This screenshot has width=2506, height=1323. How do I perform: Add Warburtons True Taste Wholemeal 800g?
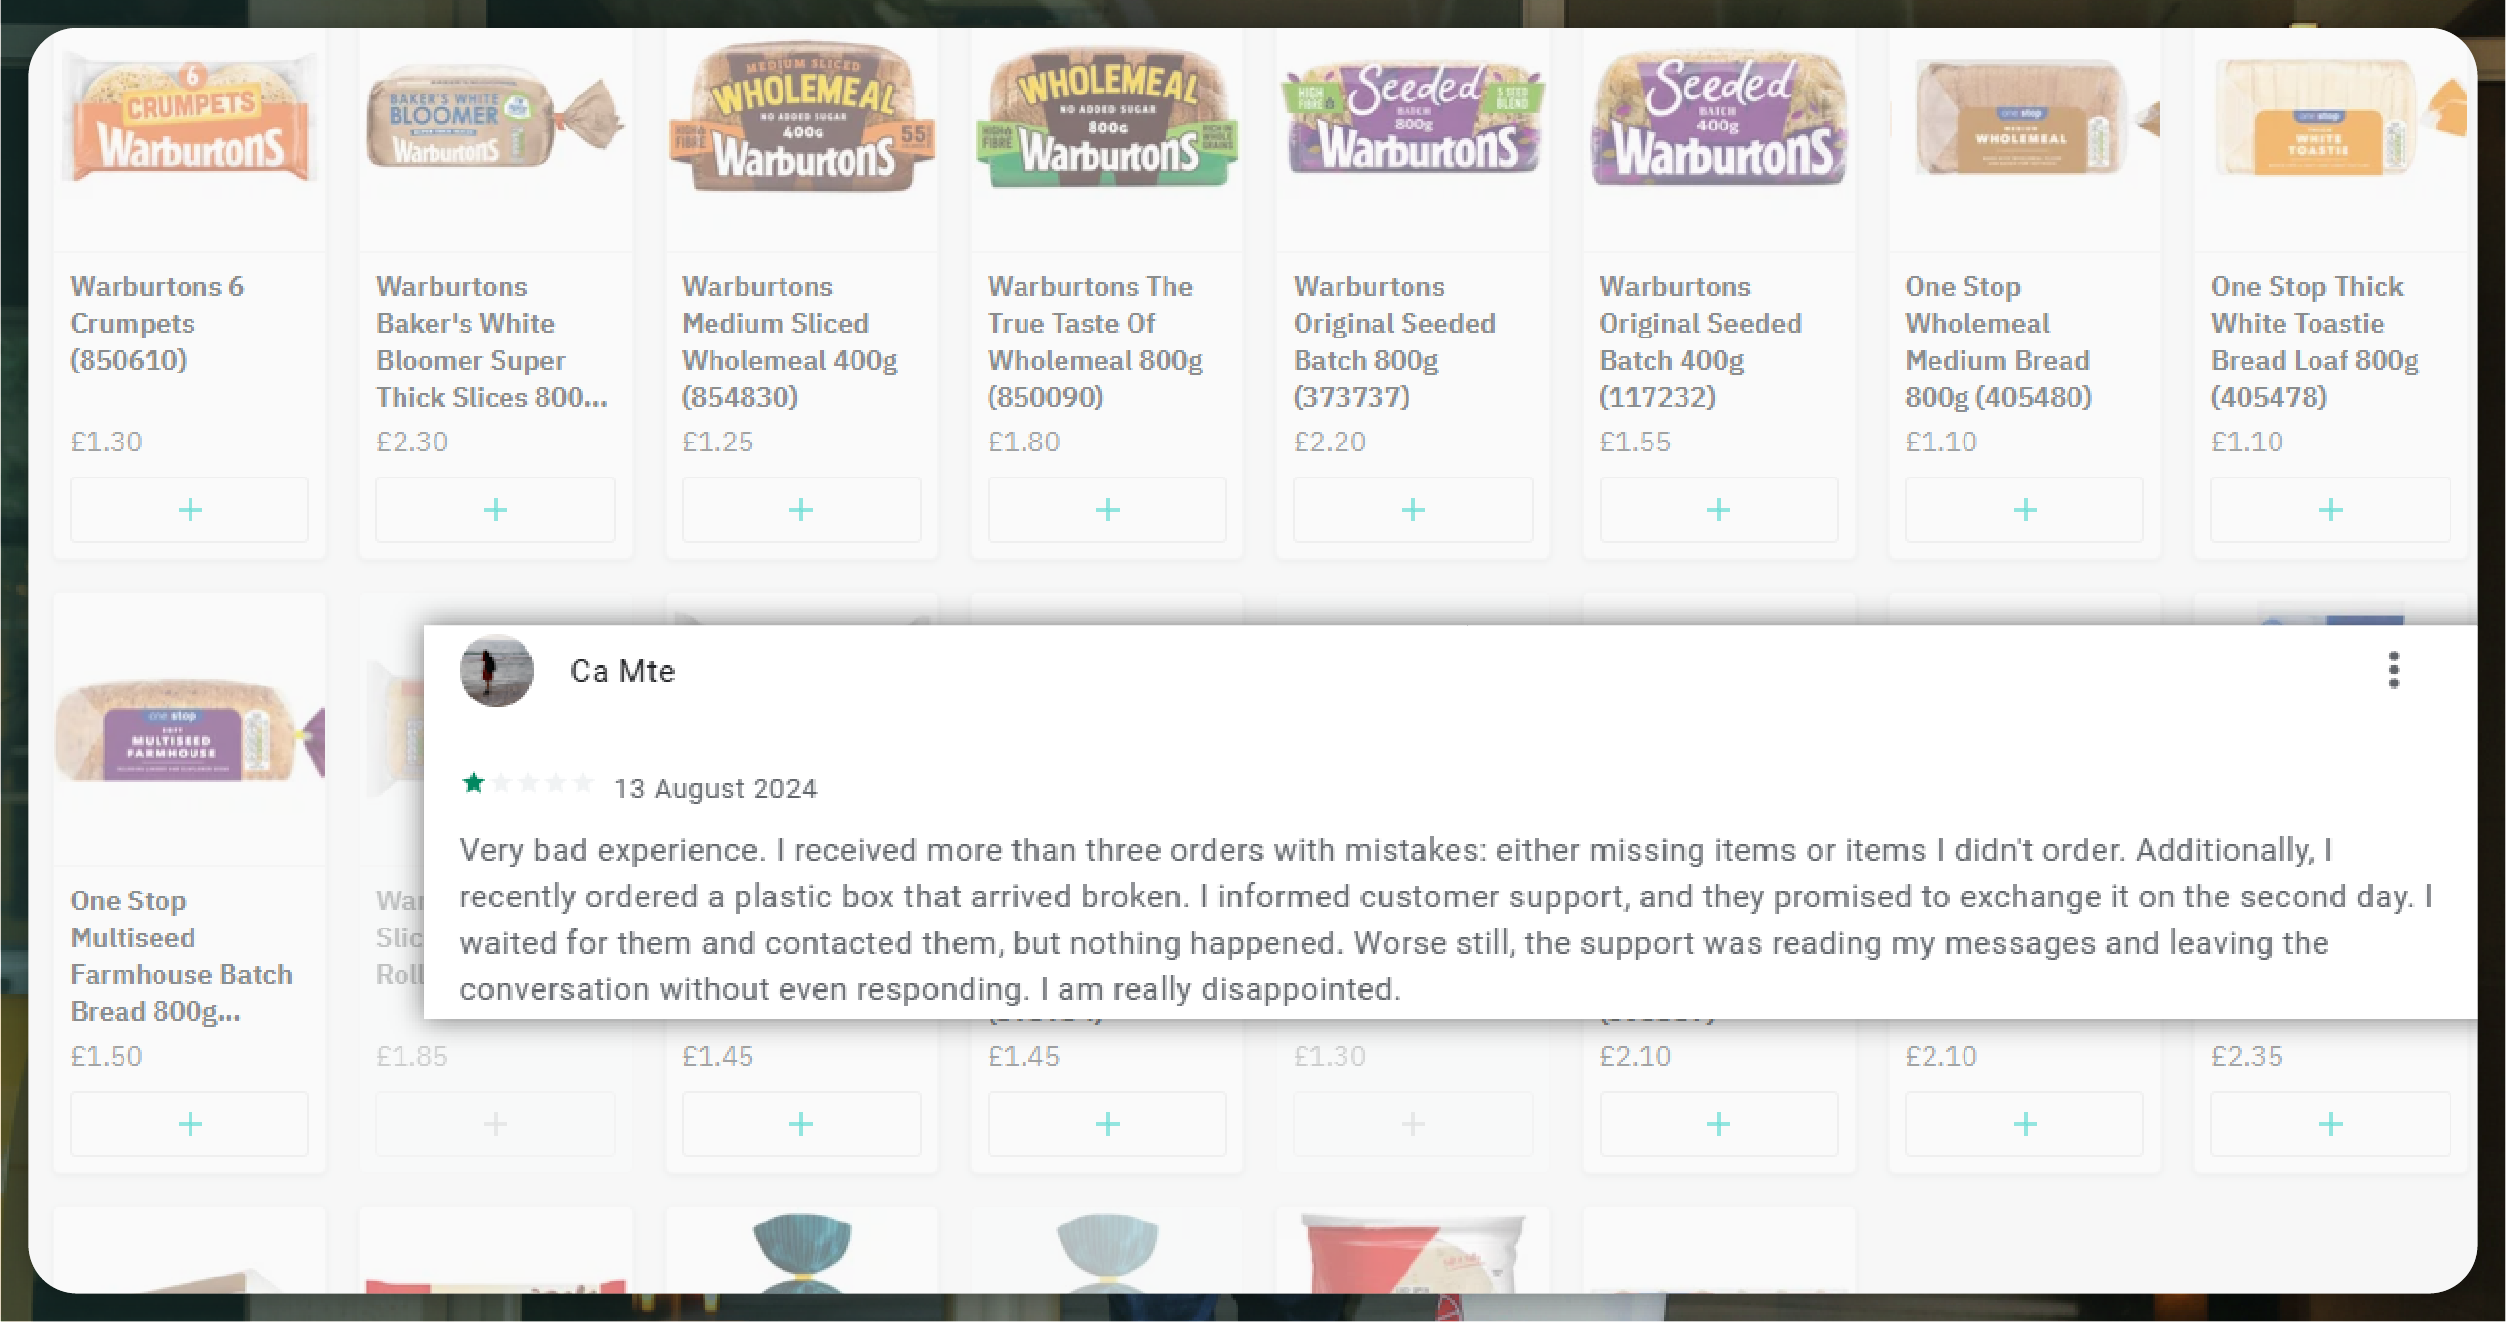(1107, 510)
